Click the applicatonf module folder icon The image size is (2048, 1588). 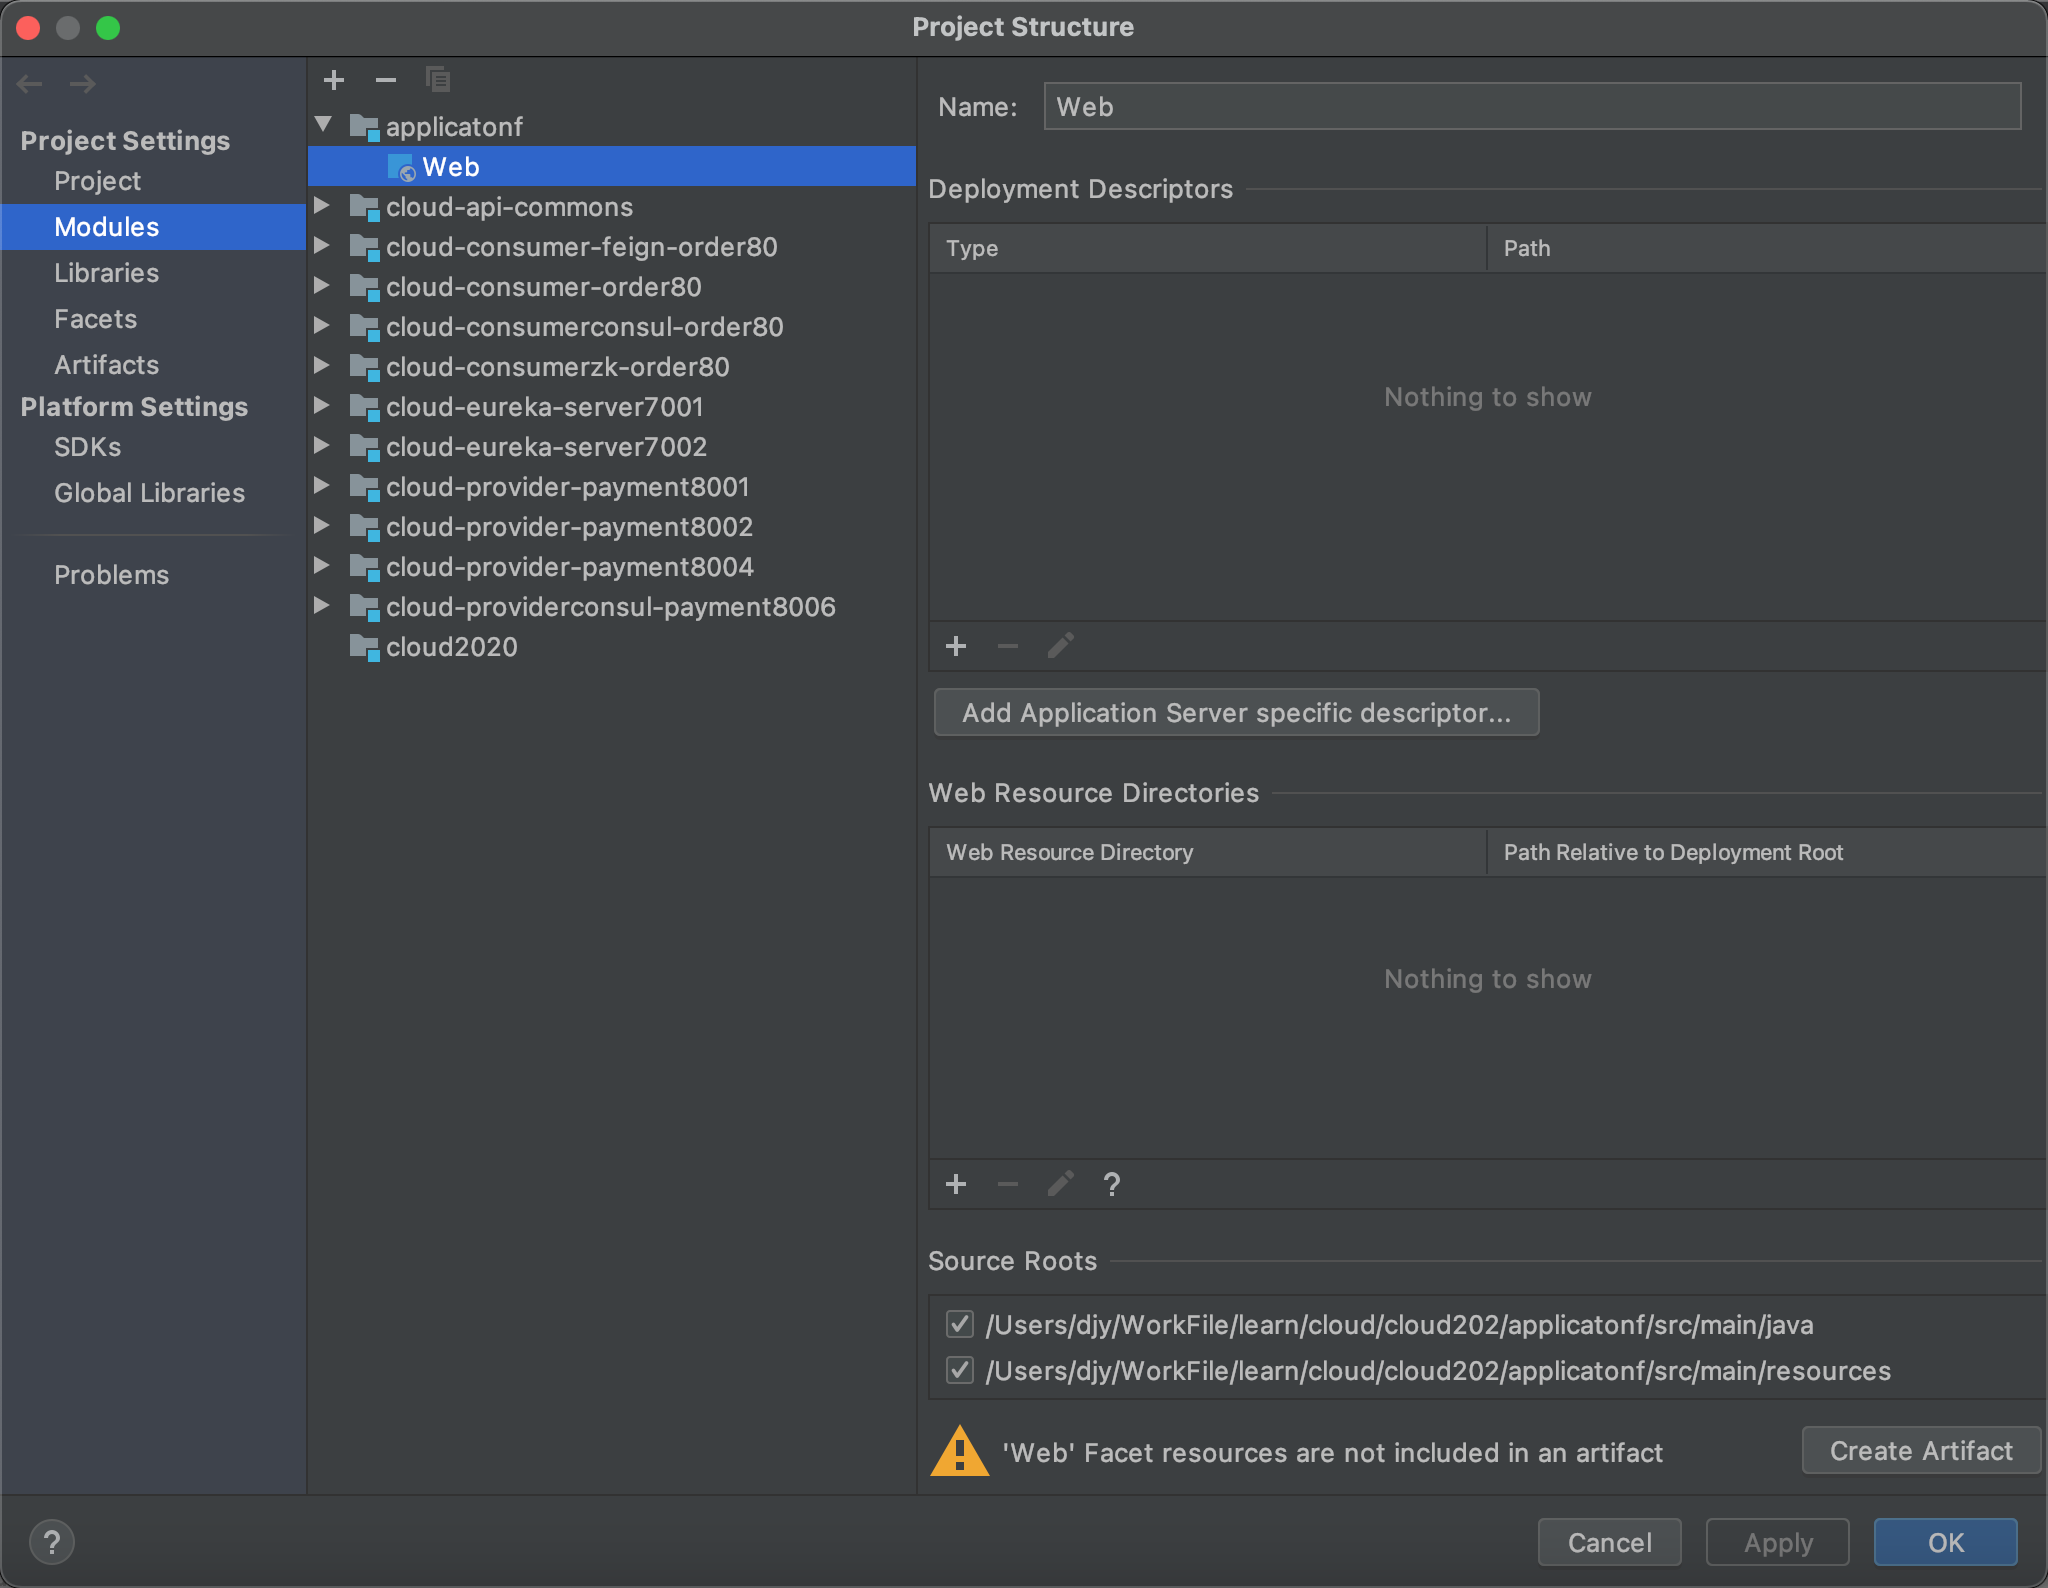364,127
